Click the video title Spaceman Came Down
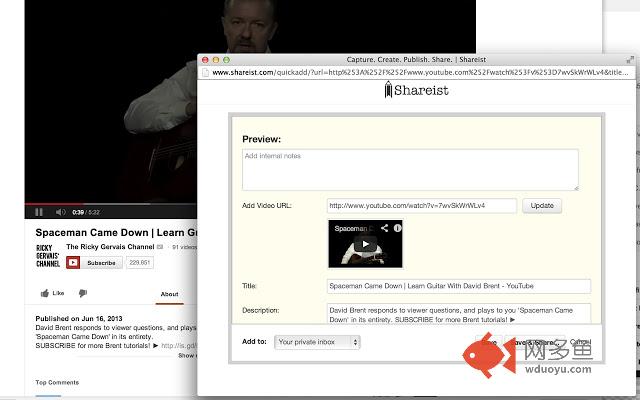Viewport: 640px width, 400px height. click(116, 233)
